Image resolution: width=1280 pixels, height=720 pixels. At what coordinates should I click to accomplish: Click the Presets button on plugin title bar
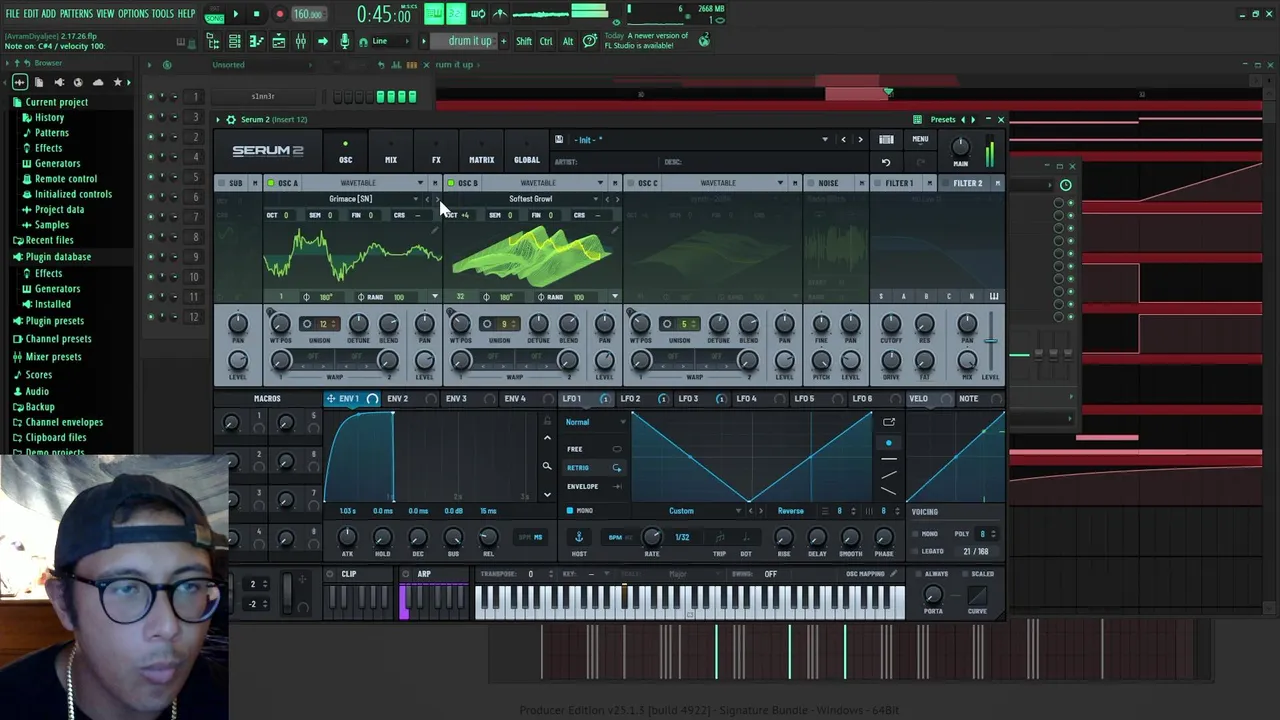pos(943,119)
